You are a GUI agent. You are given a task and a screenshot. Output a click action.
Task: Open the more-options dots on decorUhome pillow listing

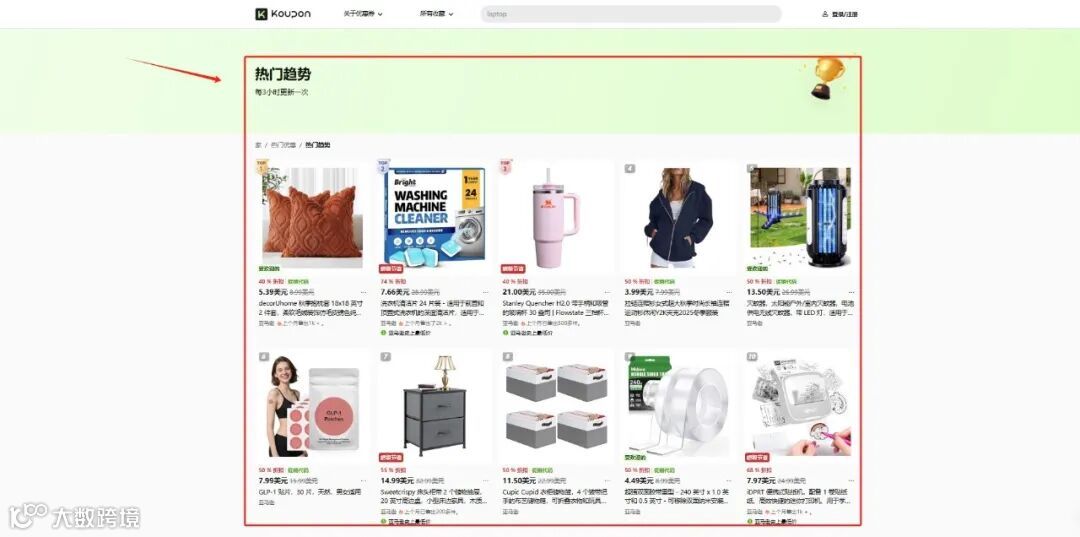point(364,293)
